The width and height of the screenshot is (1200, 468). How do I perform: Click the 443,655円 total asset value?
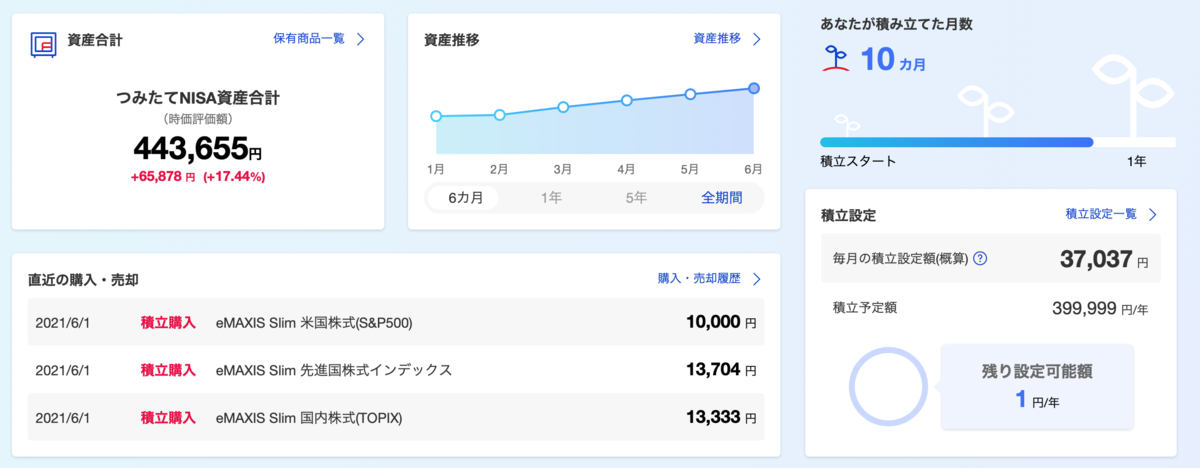click(x=198, y=148)
